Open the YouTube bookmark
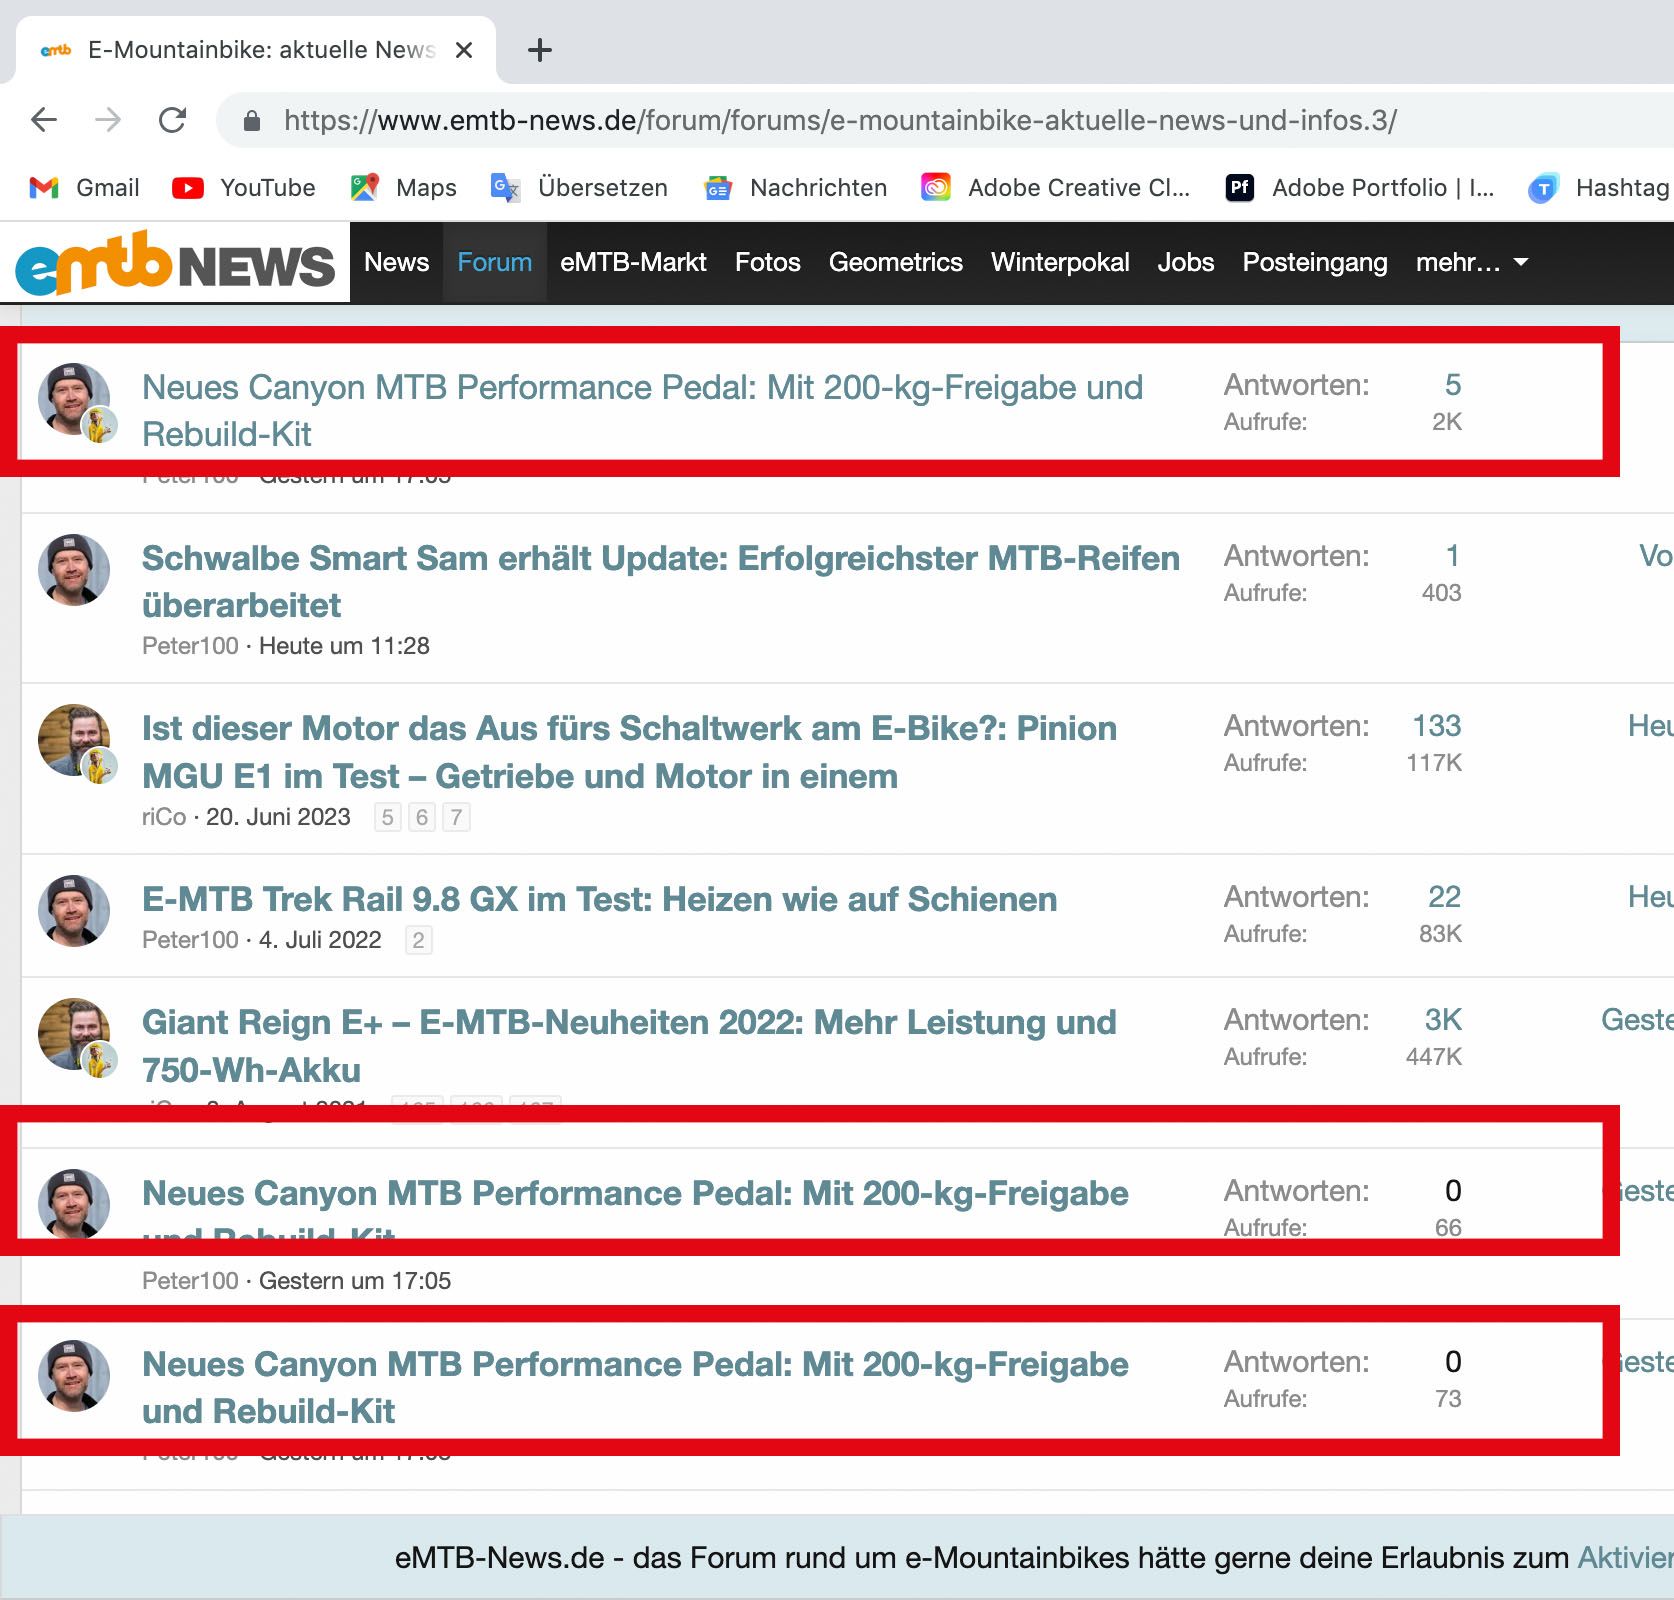 click(x=244, y=188)
